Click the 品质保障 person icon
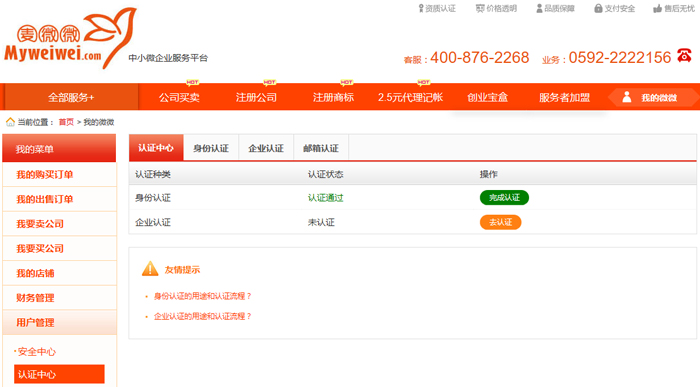 point(539,8)
